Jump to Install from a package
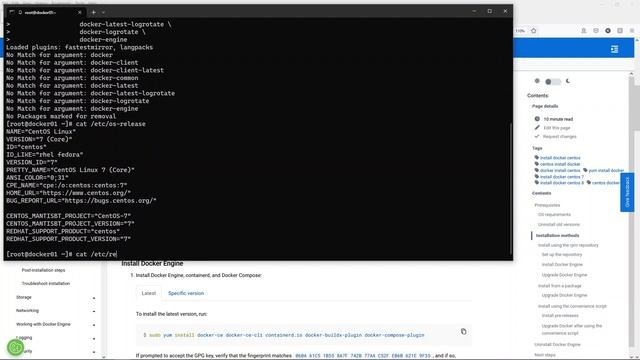The width and height of the screenshot is (640, 360). 560,286
